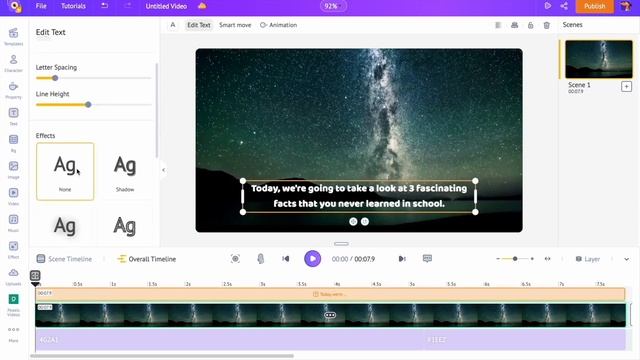Click the timeline horizontal scrollbar
The width and height of the screenshot is (640, 360).
pos(162,356)
